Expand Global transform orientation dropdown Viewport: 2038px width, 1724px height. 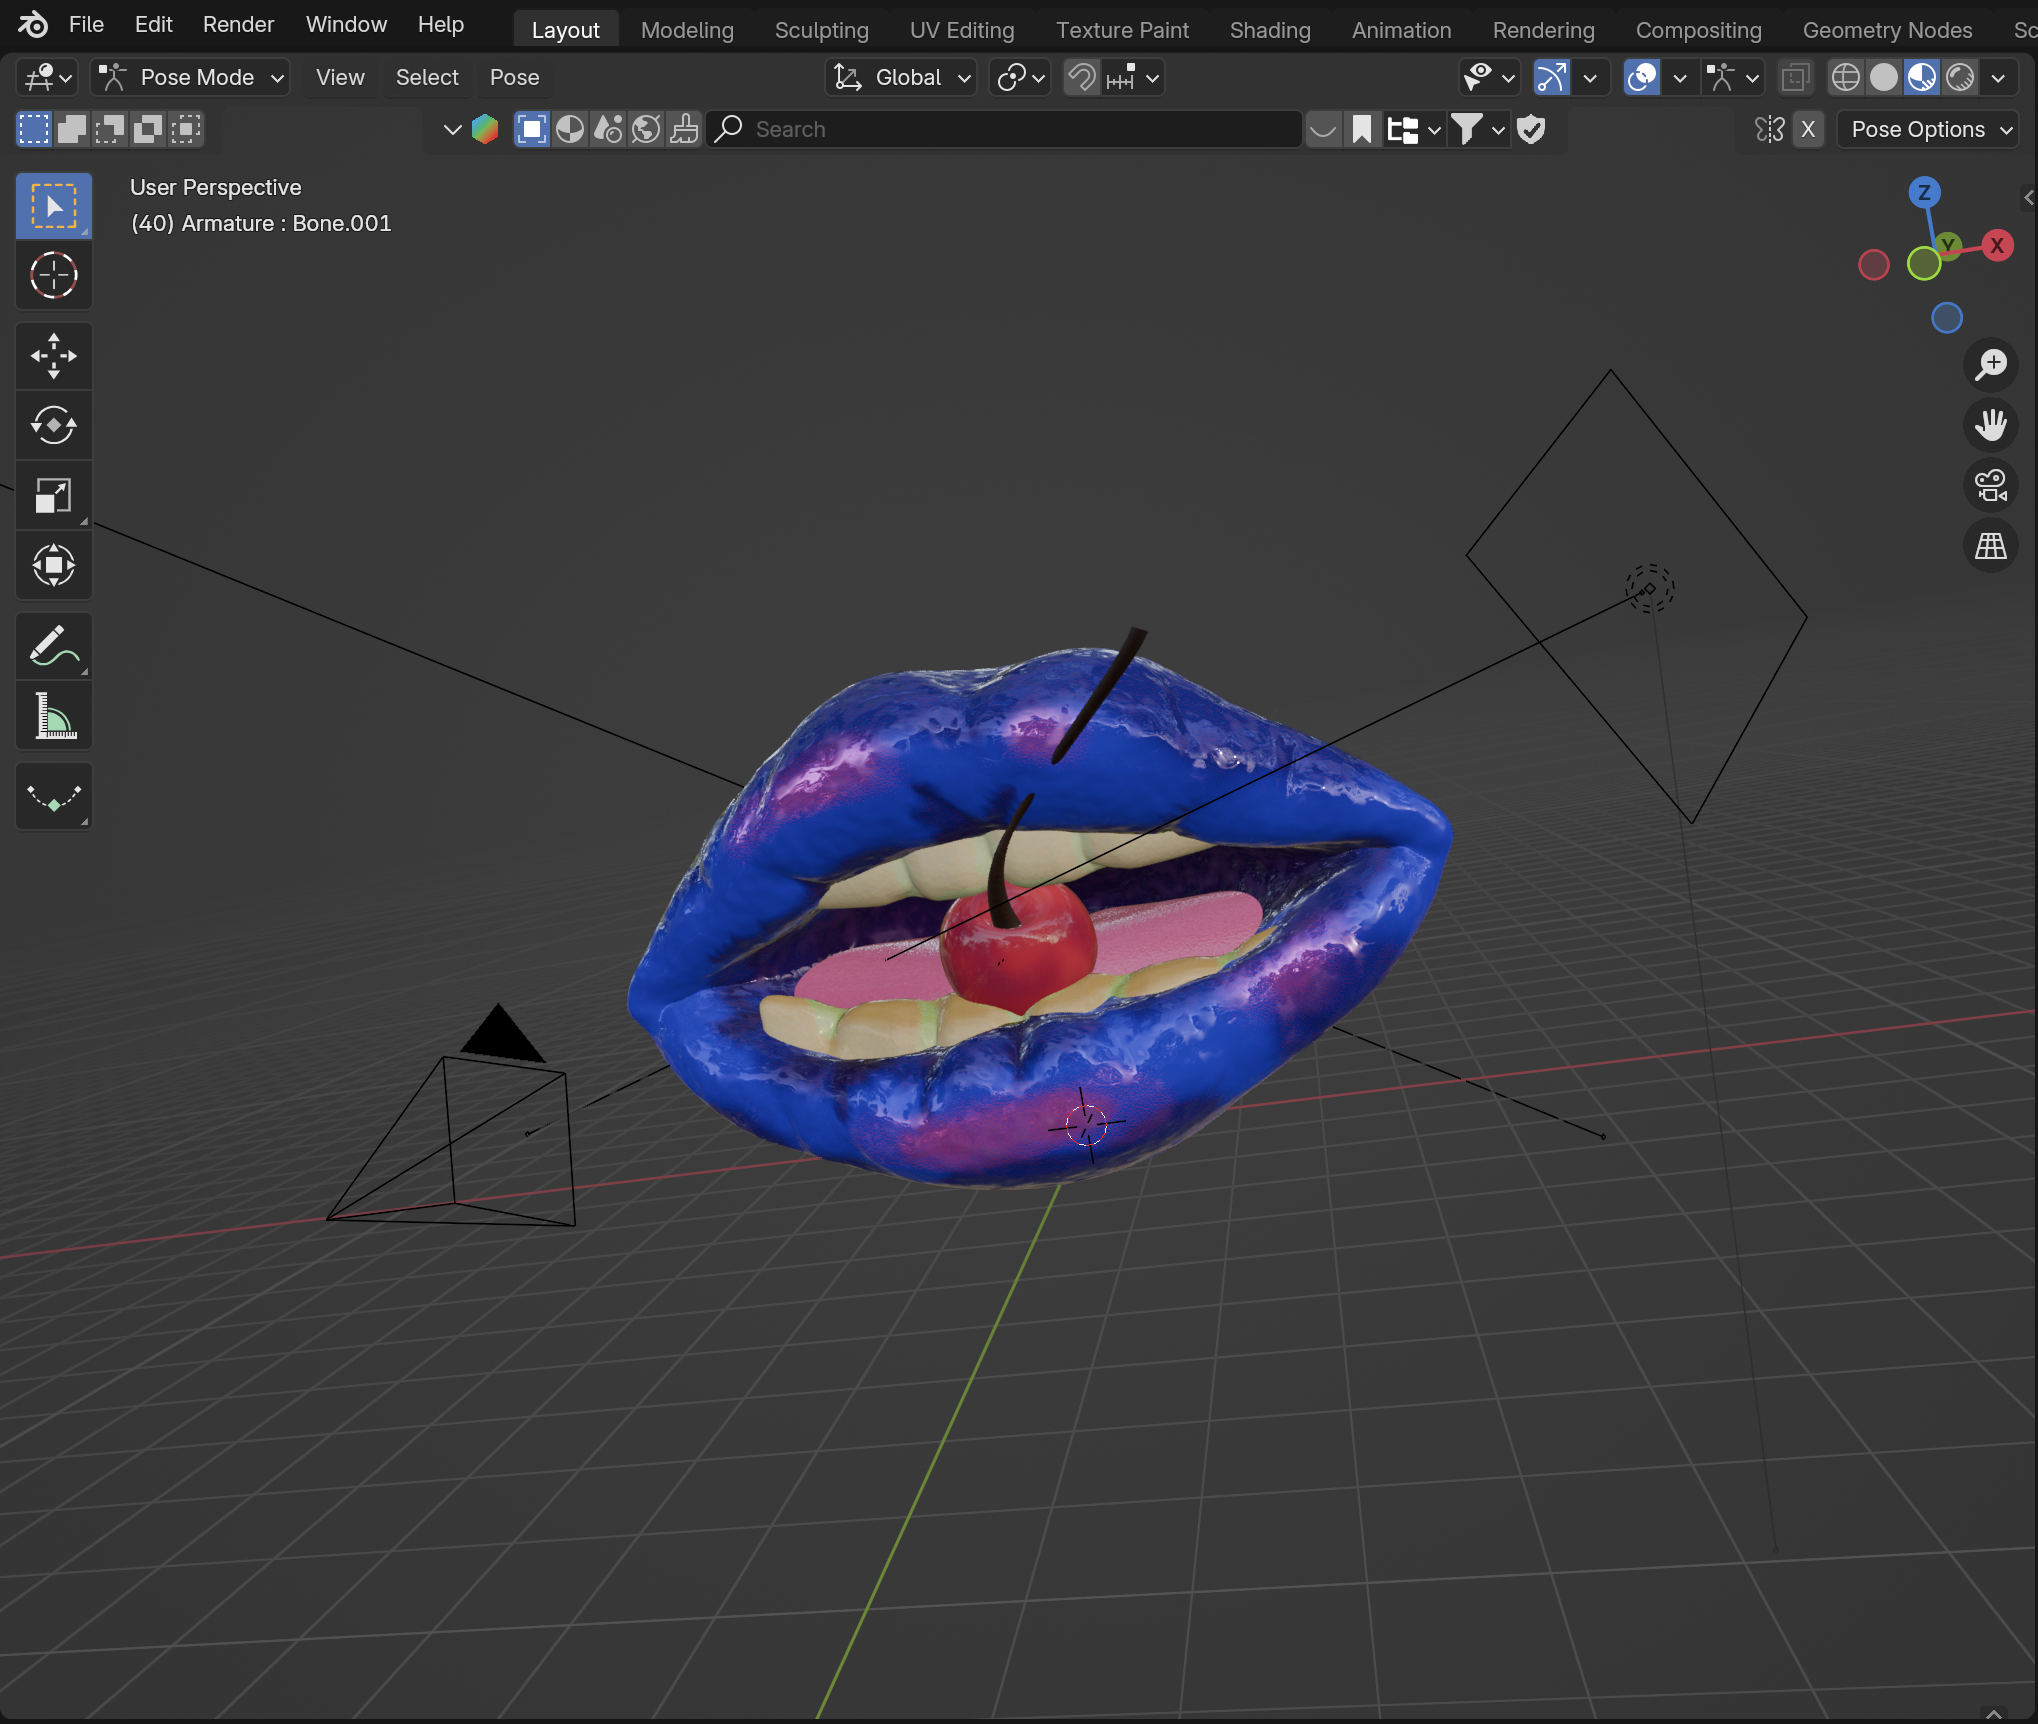coord(903,77)
